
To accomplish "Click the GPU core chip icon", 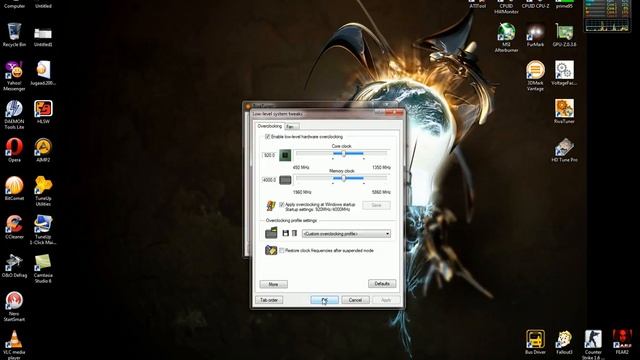I will [285, 155].
